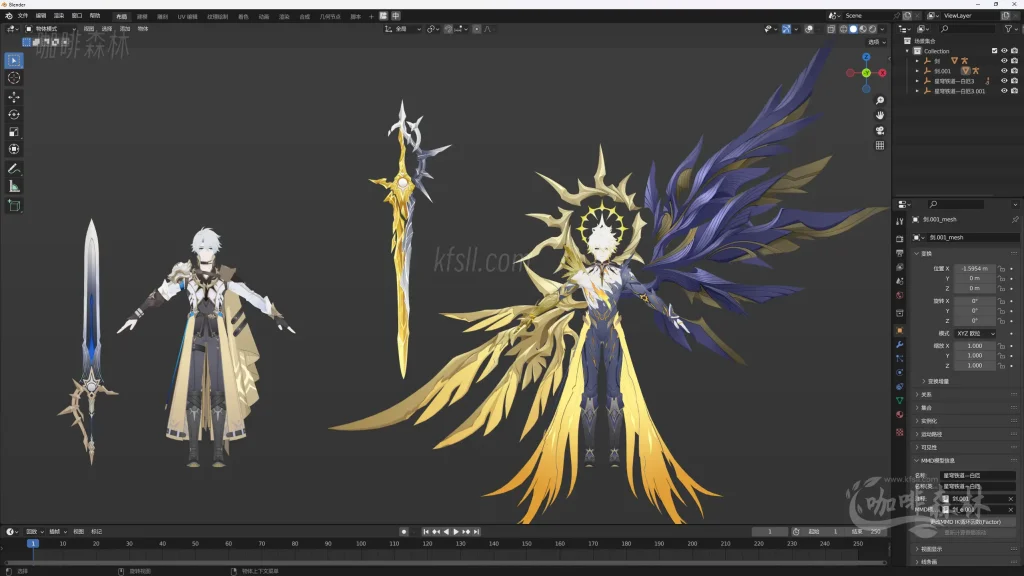
Task: Click the blue Z axis gizmo ball
Action: coord(866,57)
